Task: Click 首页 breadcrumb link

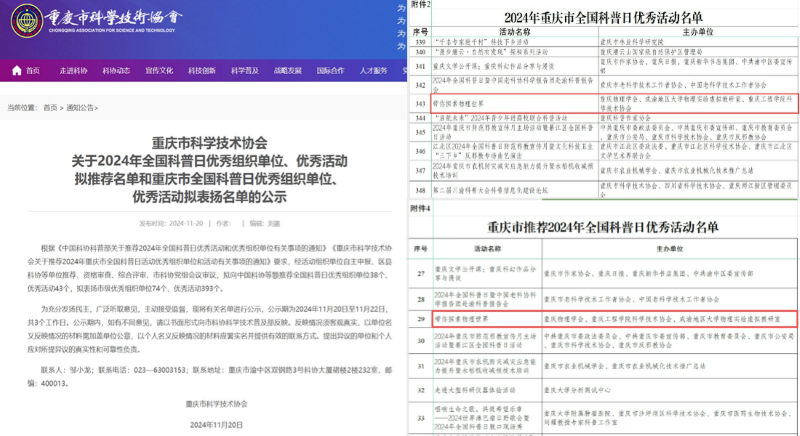Action: [50, 107]
